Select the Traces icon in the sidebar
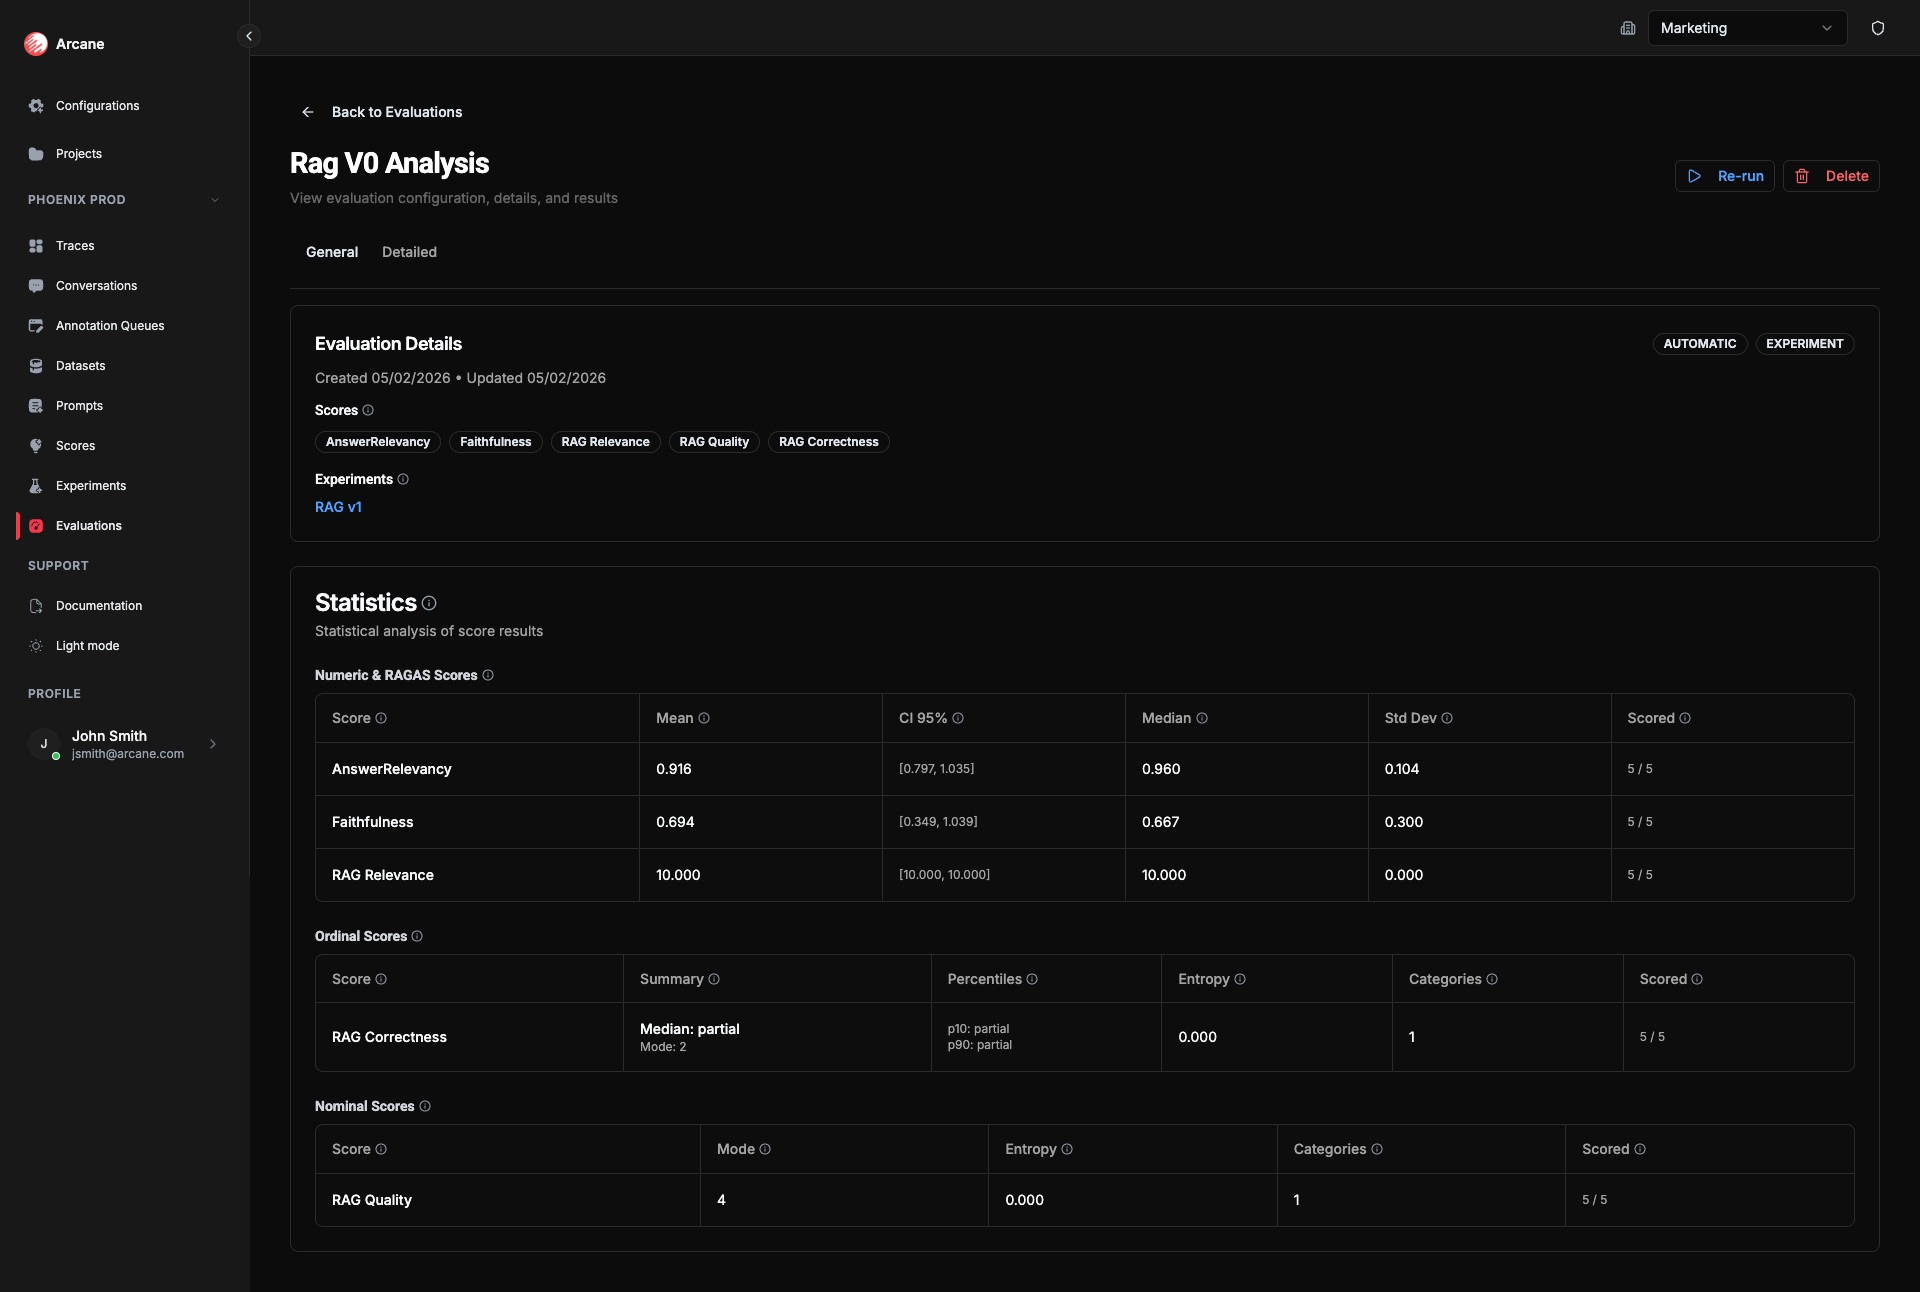The width and height of the screenshot is (1920, 1292). point(36,245)
